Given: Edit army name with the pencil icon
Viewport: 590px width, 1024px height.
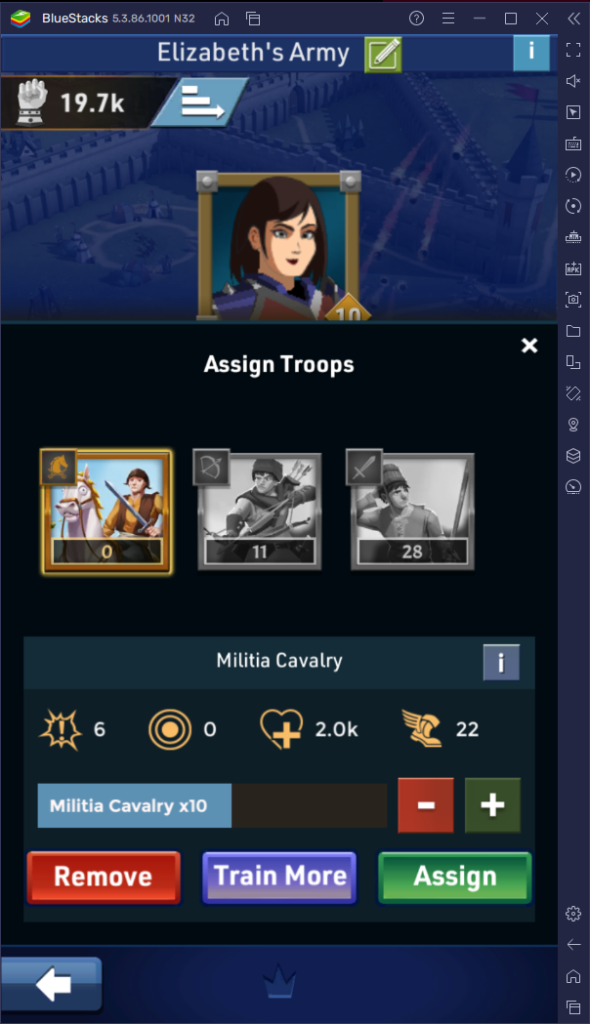Looking at the screenshot, I should [x=383, y=54].
